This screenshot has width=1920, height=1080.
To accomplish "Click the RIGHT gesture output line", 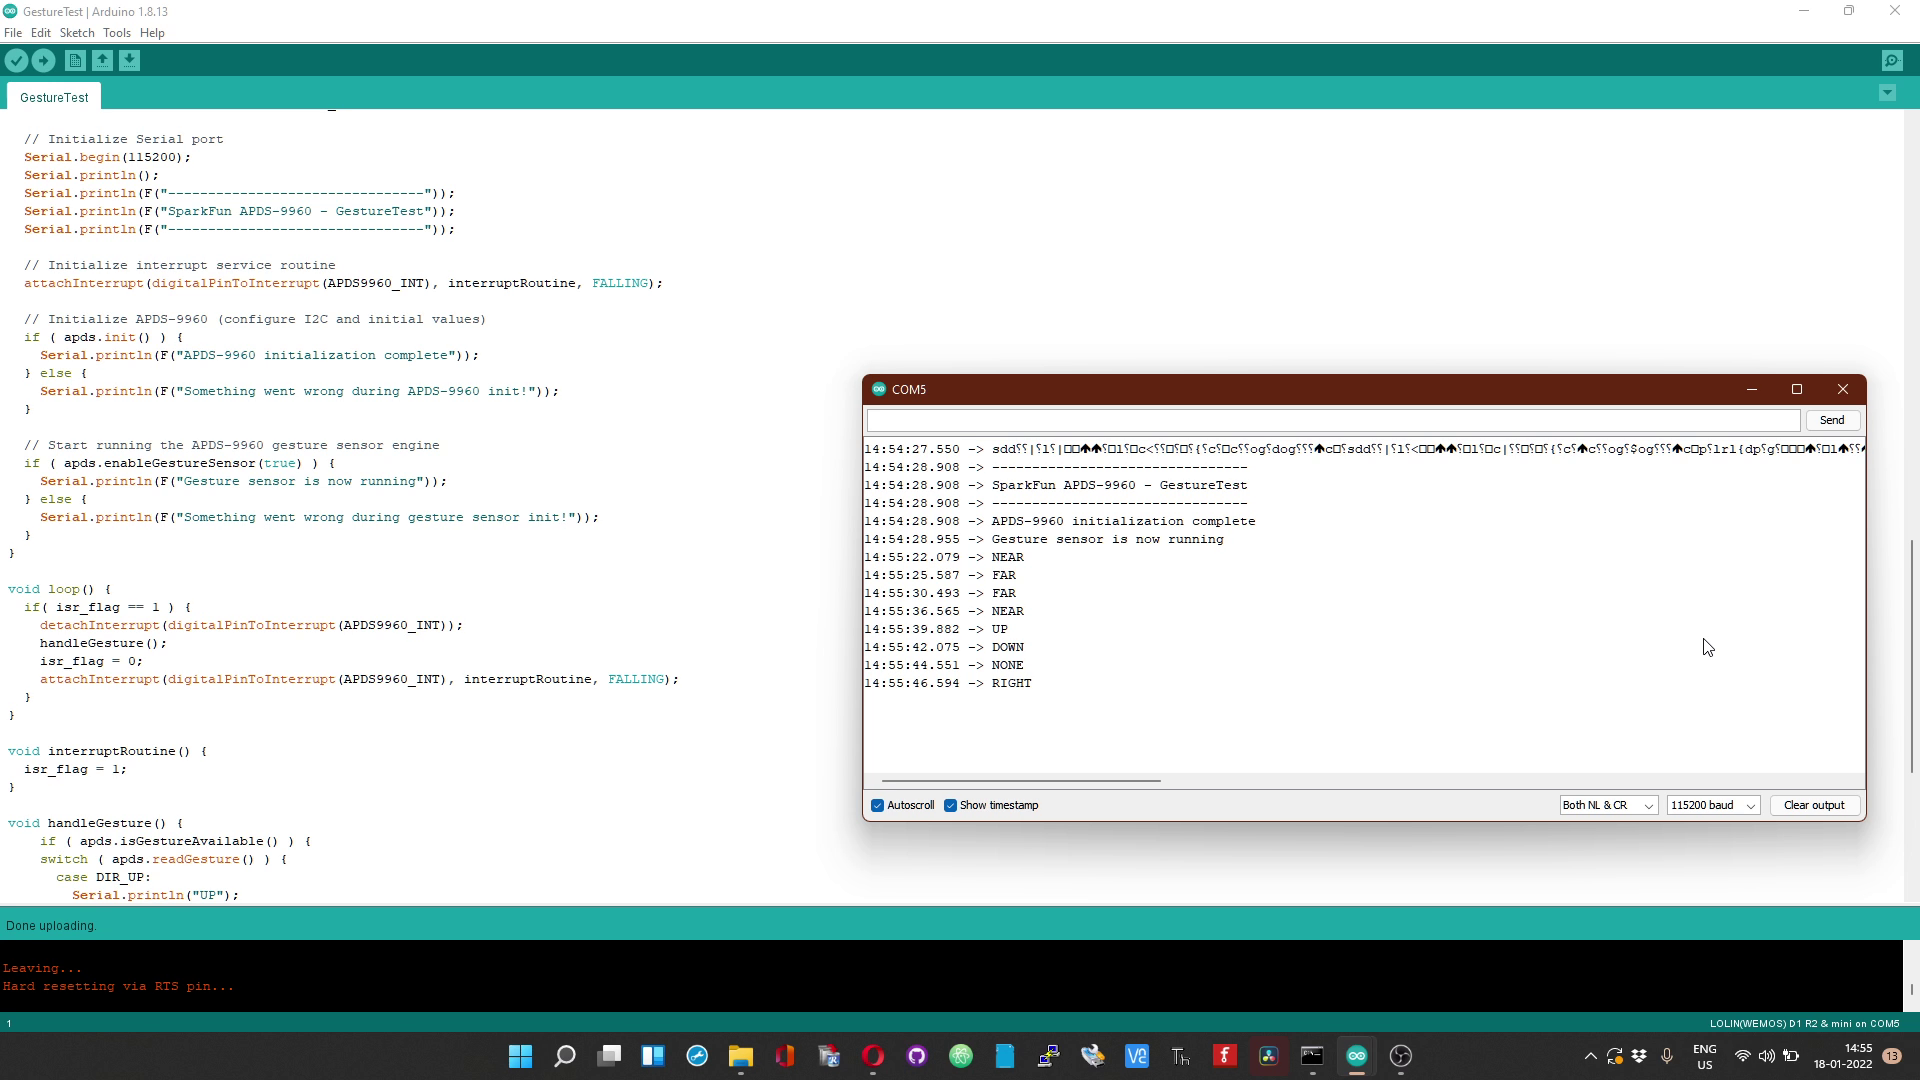I will [948, 683].
